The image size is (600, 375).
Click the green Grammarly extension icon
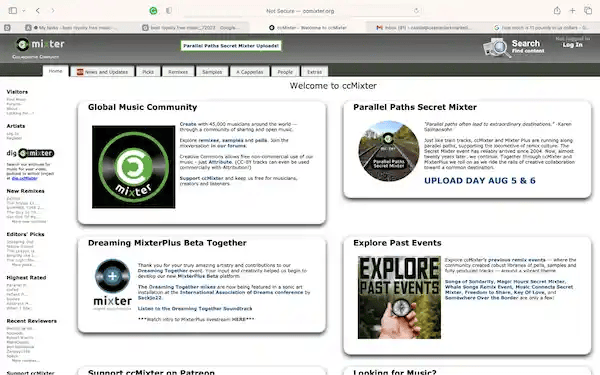point(153,11)
